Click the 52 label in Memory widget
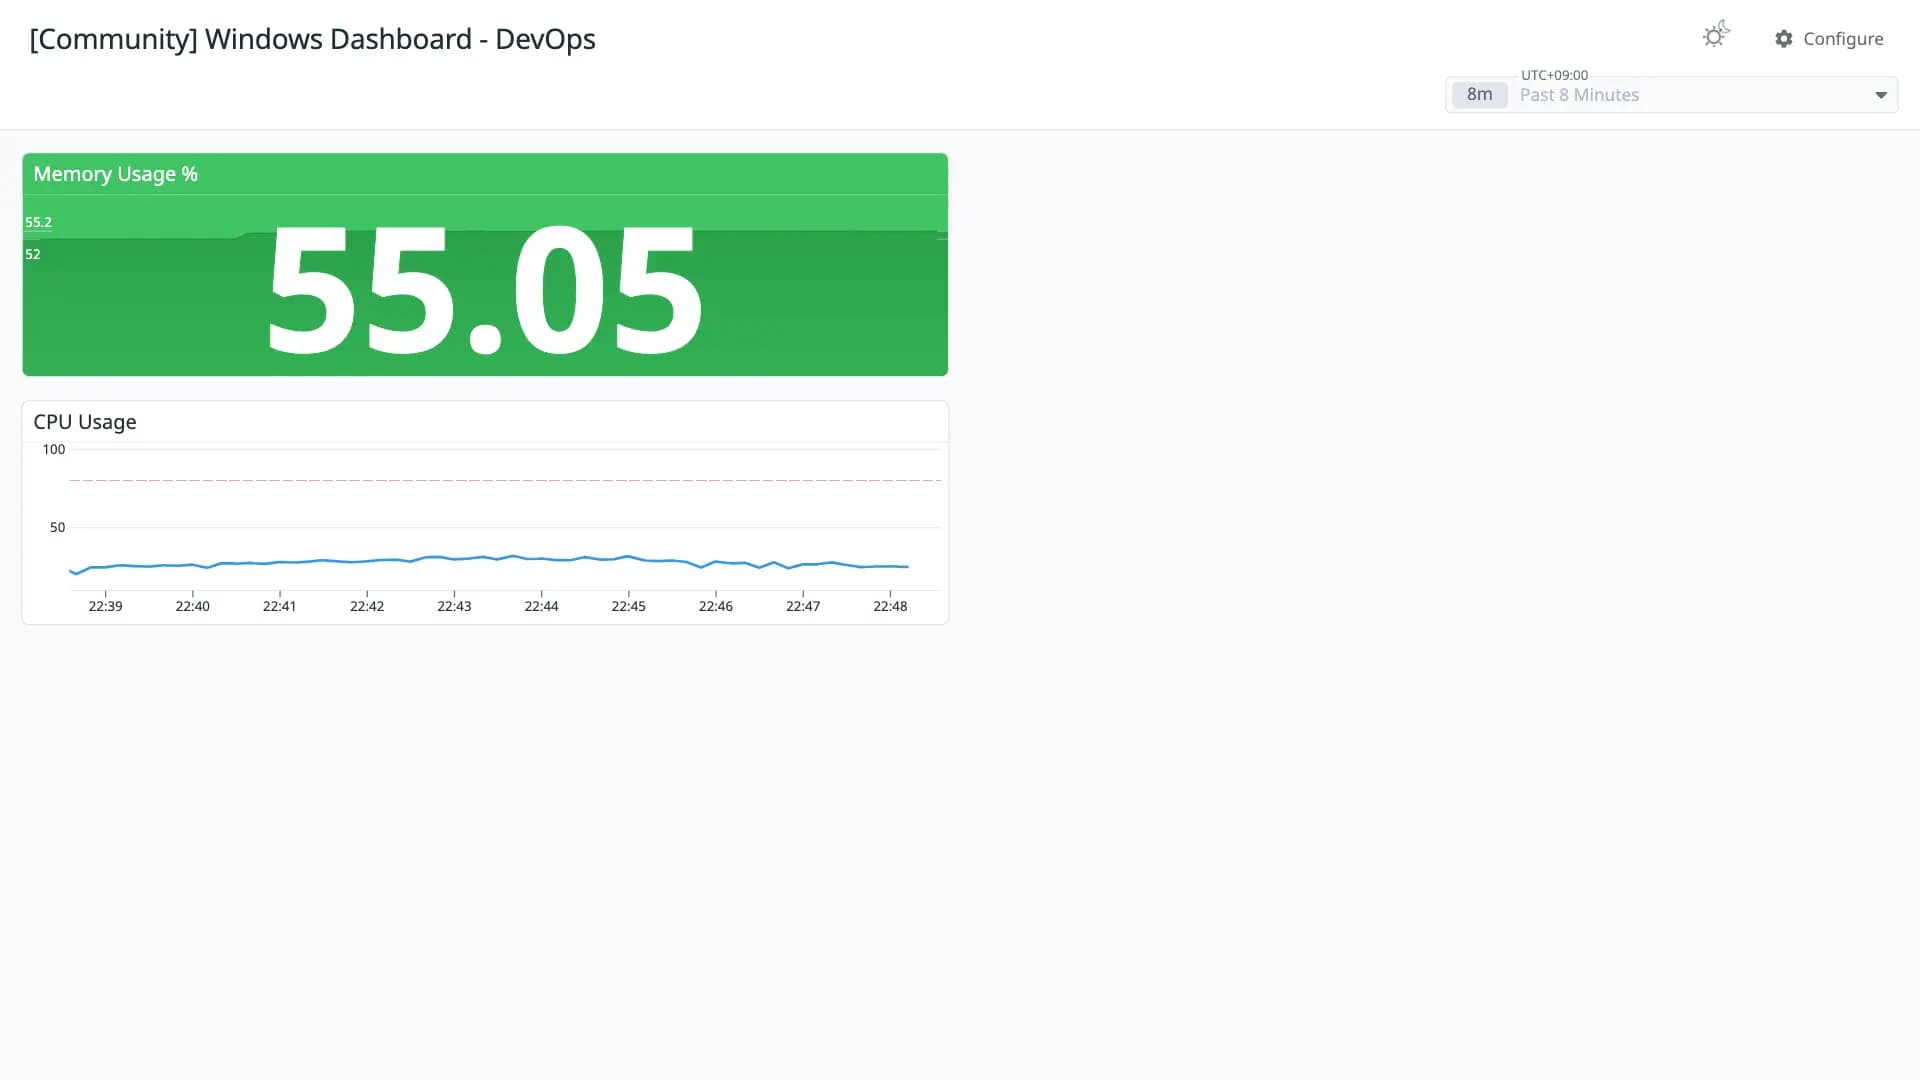 (x=33, y=254)
